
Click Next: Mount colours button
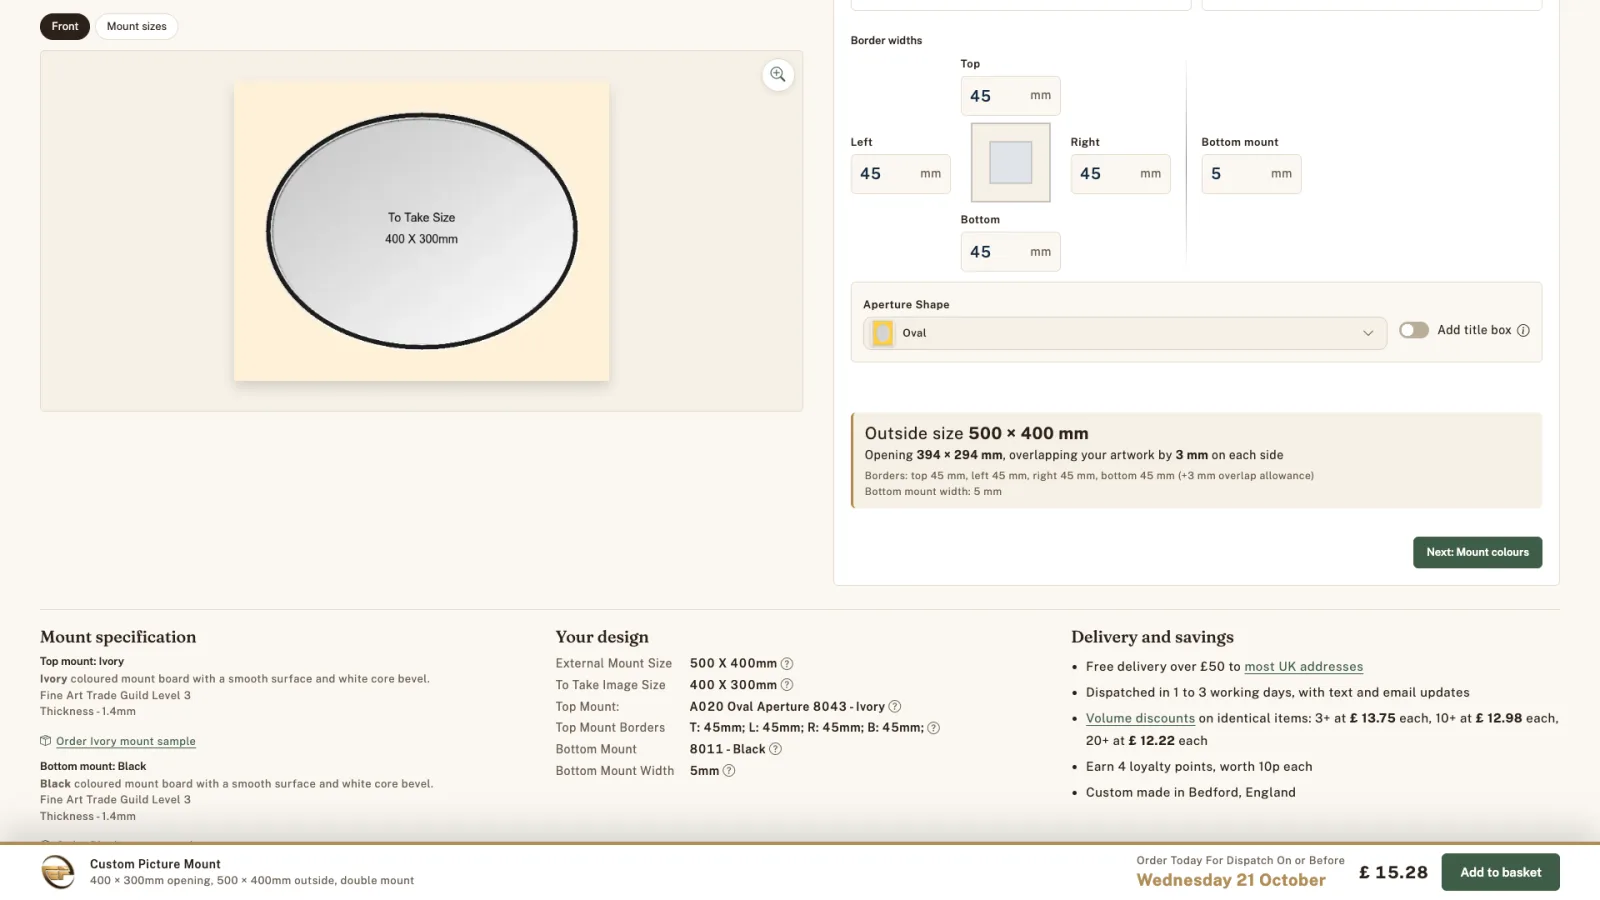tap(1477, 552)
